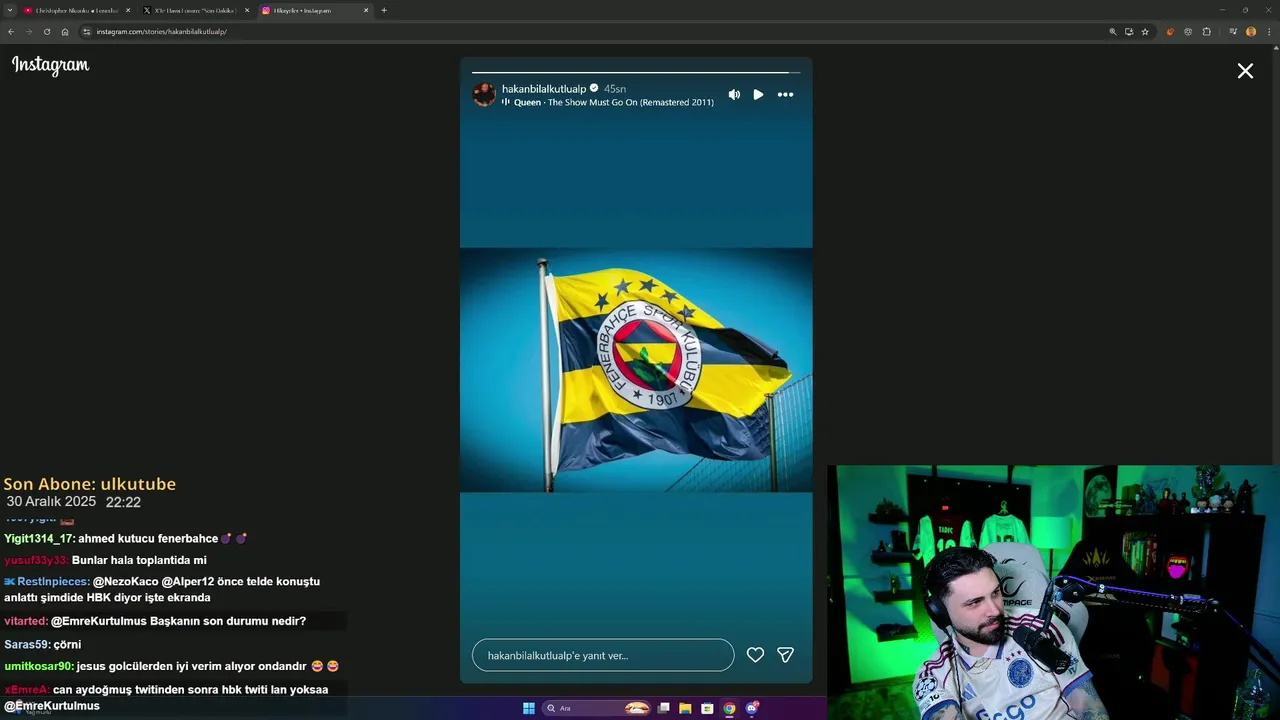The width and height of the screenshot is (1280, 720).
Task: Close the X browser tab
Action: (x=247, y=10)
